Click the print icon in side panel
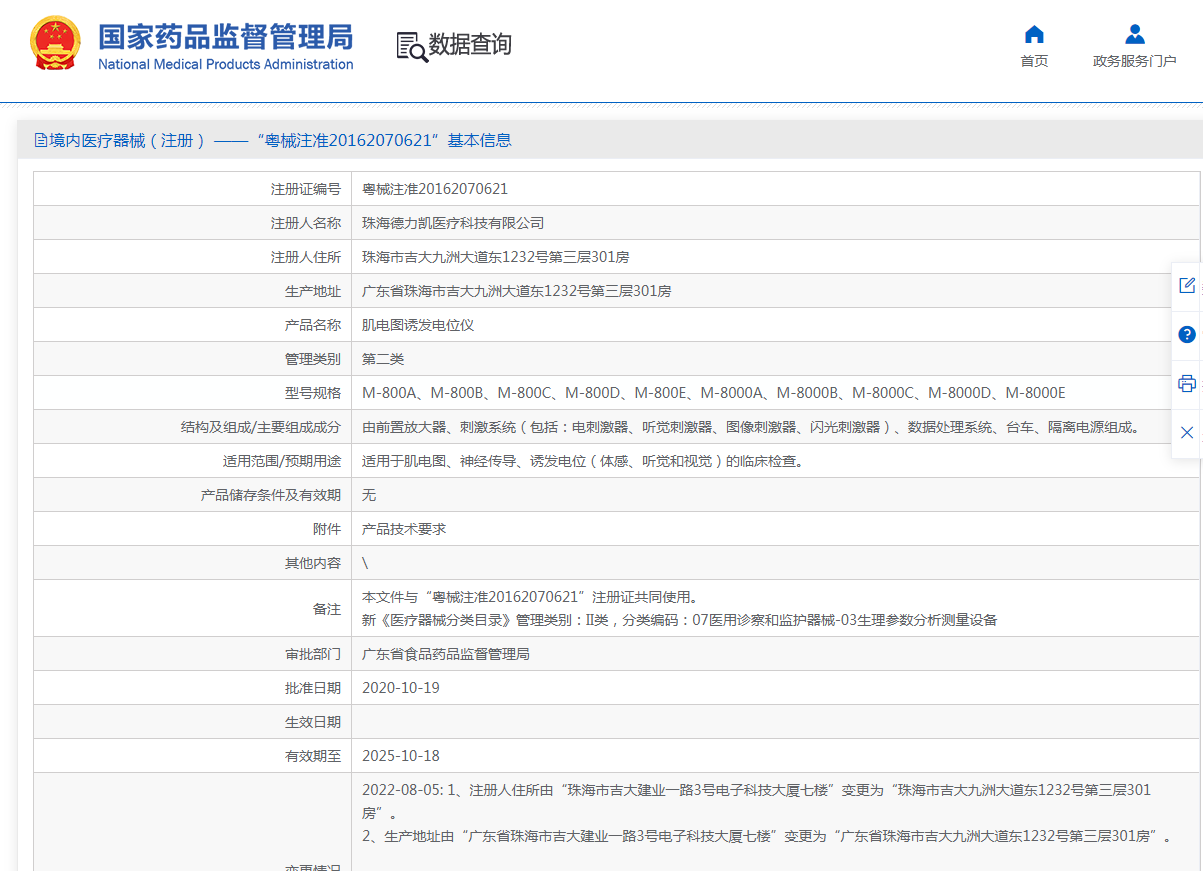 [x=1187, y=383]
